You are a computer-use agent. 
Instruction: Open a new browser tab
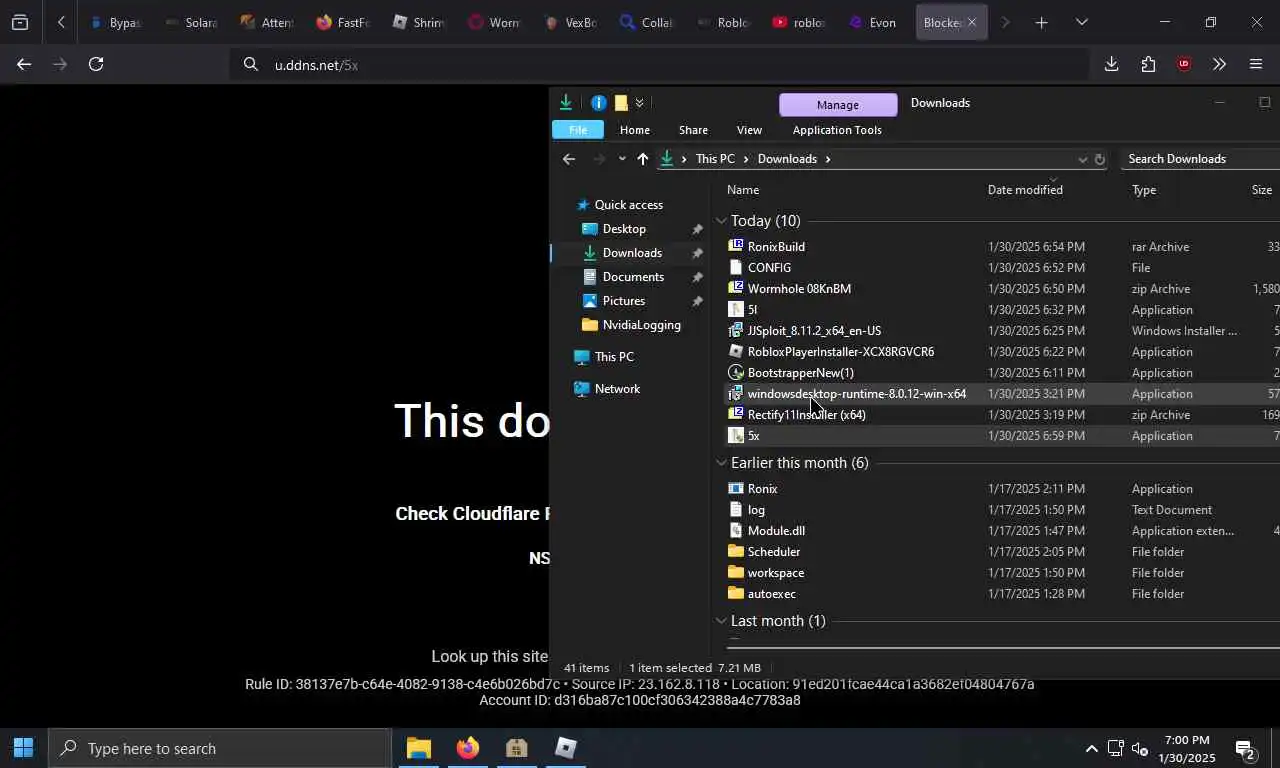(x=1041, y=22)
